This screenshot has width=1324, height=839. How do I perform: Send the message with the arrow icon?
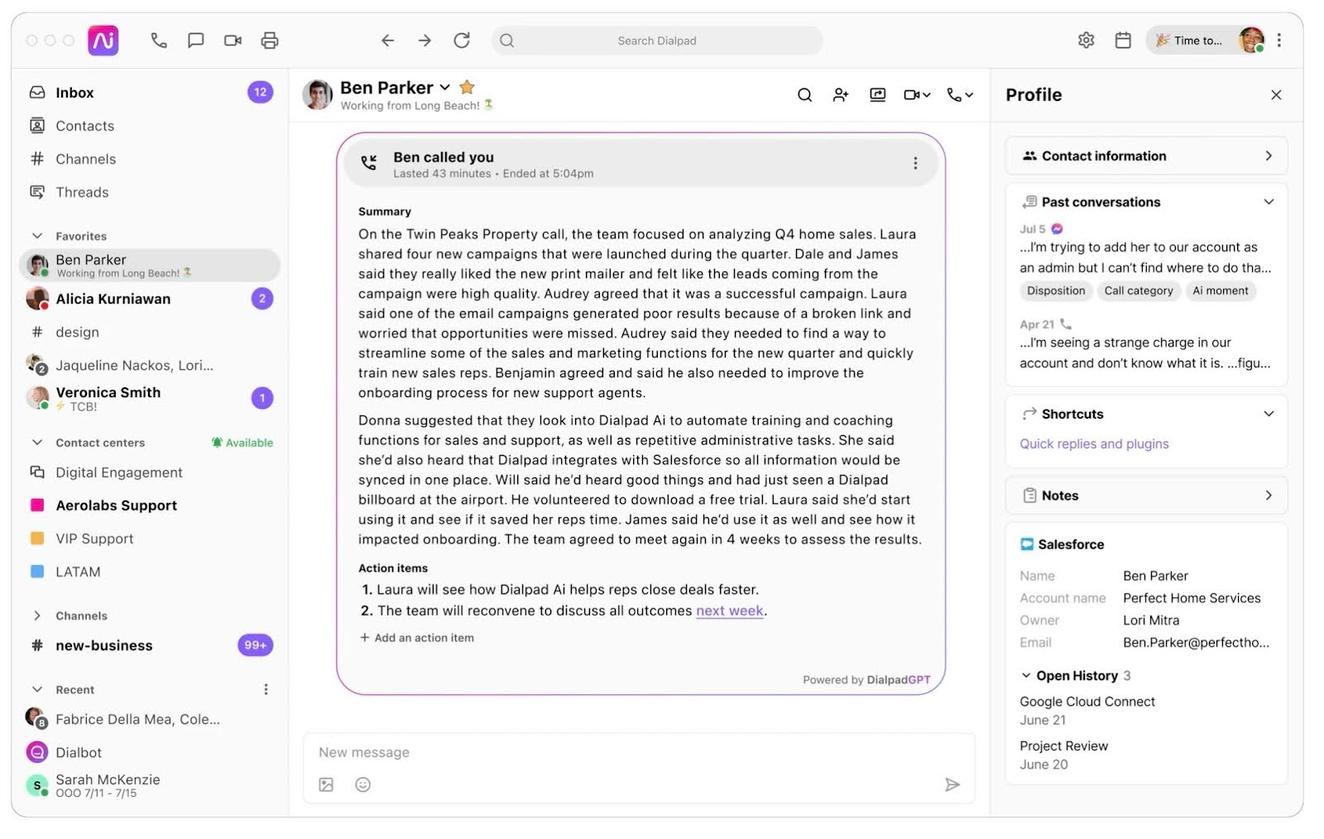tap(953, 785)
